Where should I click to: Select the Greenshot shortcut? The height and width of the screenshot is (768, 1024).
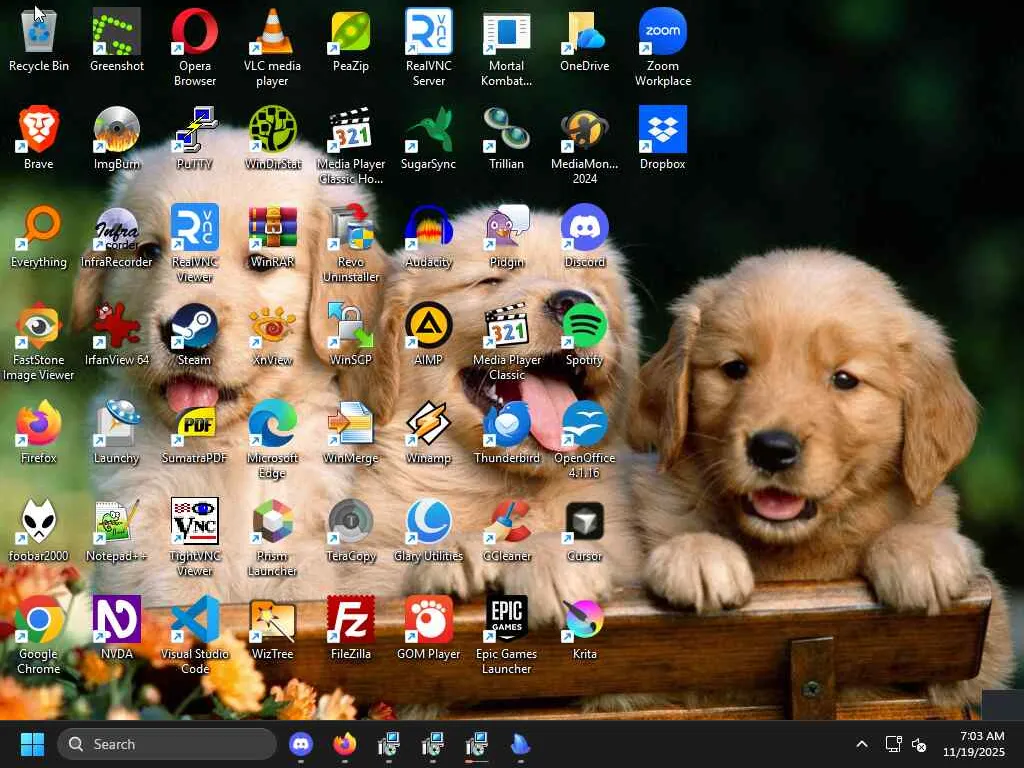[117, 40]
